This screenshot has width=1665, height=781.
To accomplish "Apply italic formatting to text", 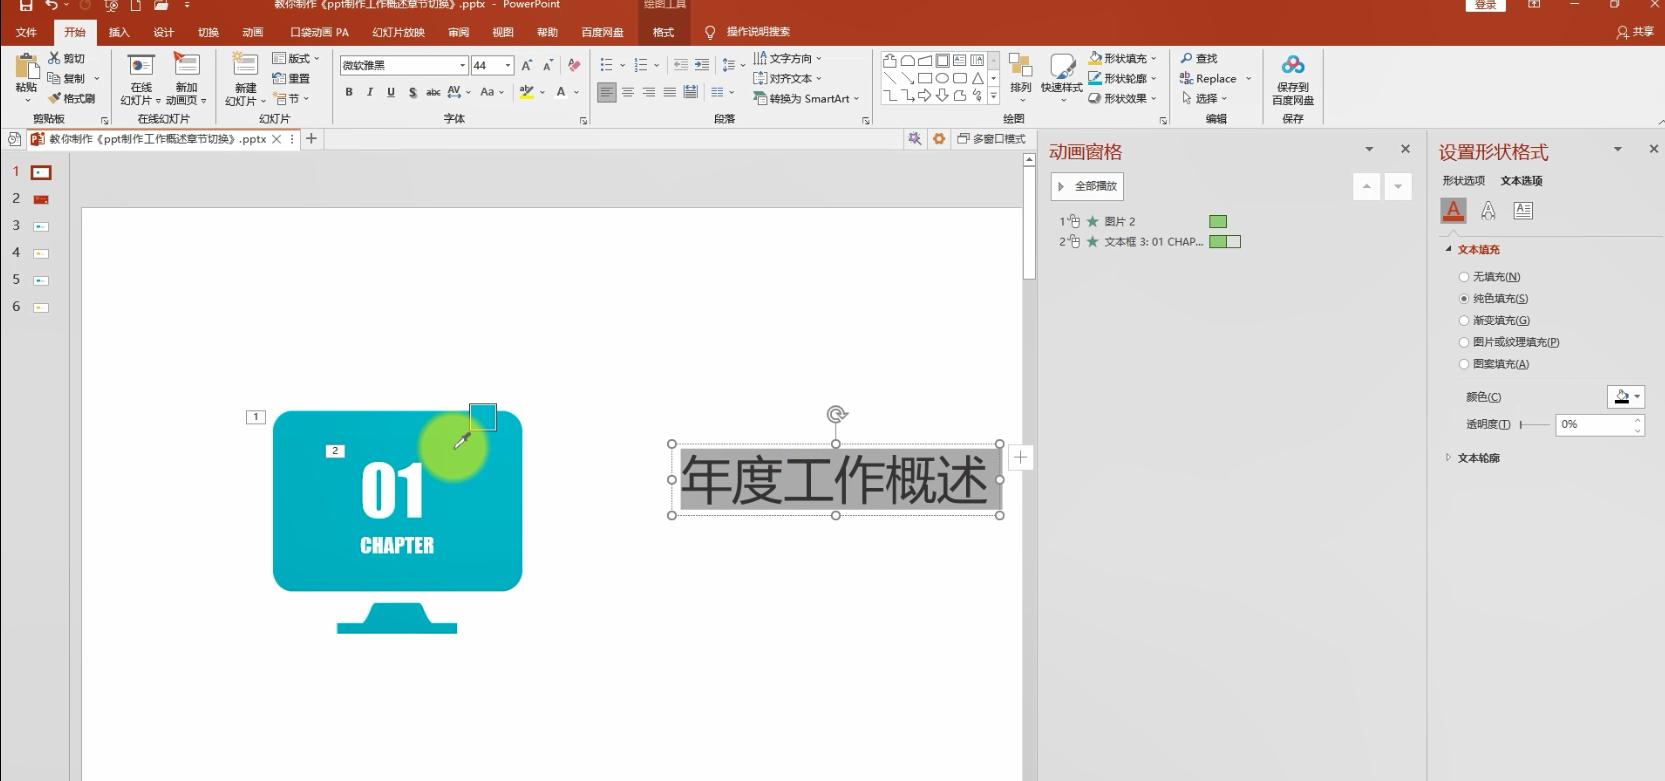I will click(370, 92).
